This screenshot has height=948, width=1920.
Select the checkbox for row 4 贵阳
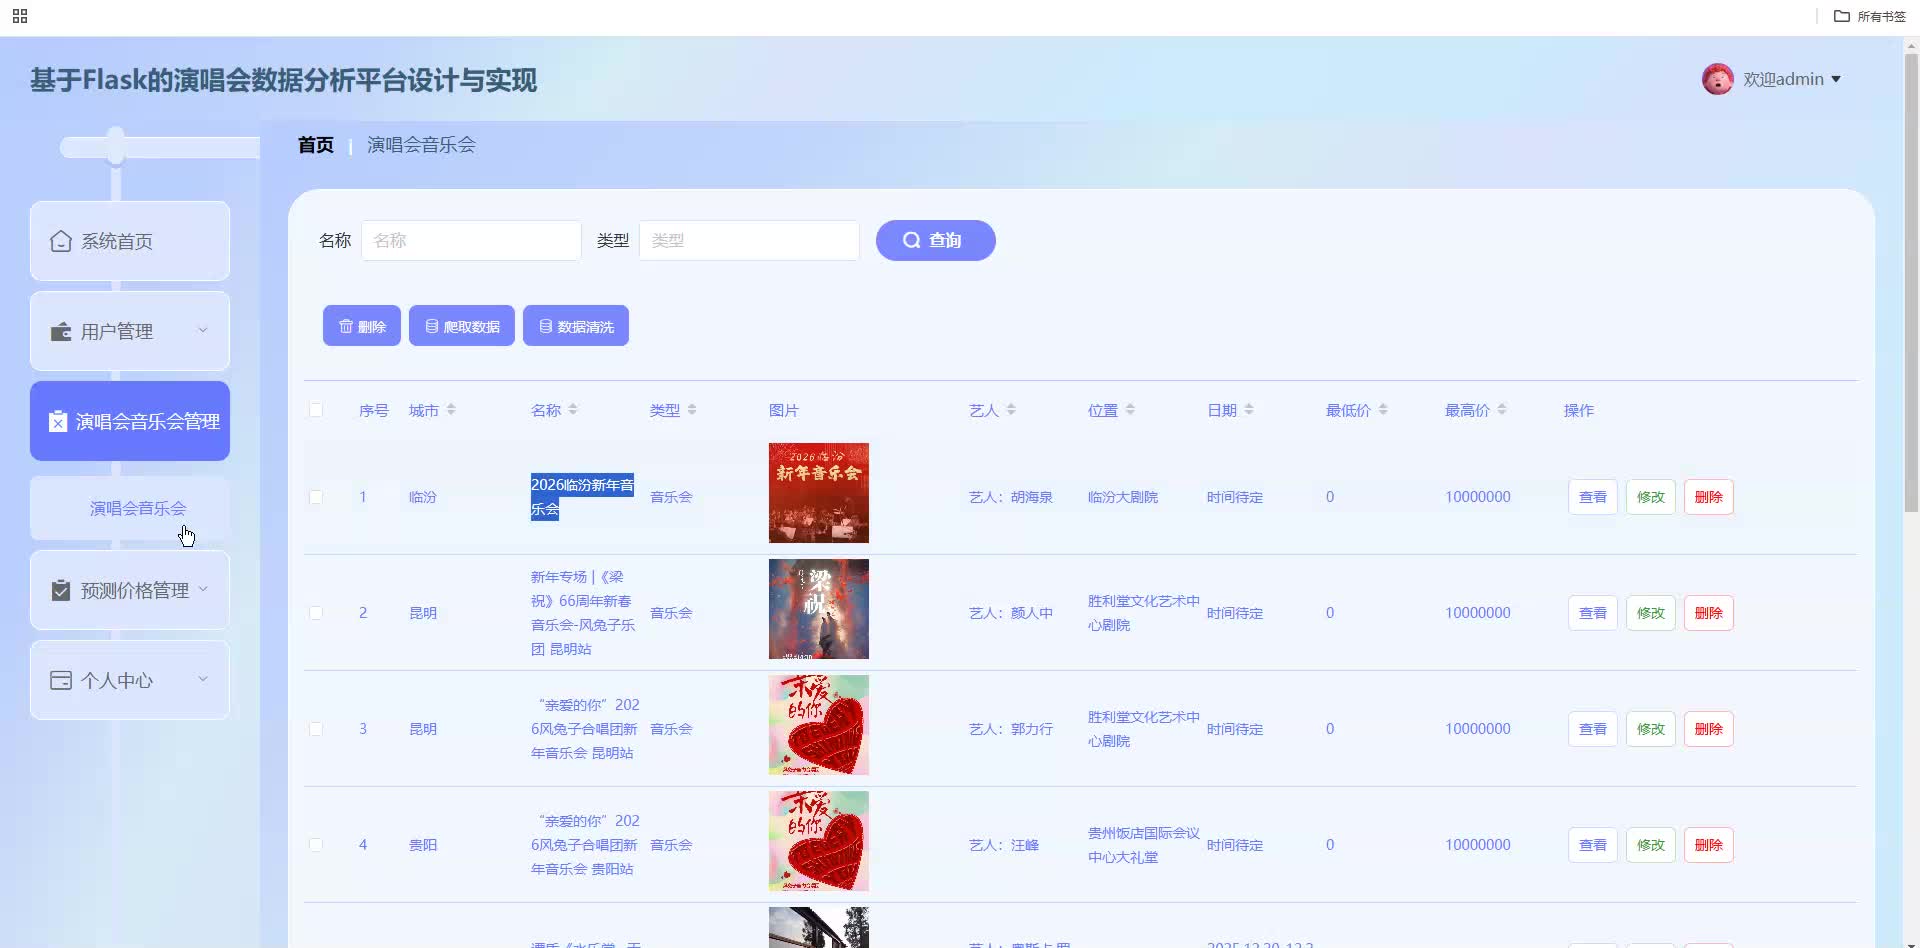click(316, 845)
